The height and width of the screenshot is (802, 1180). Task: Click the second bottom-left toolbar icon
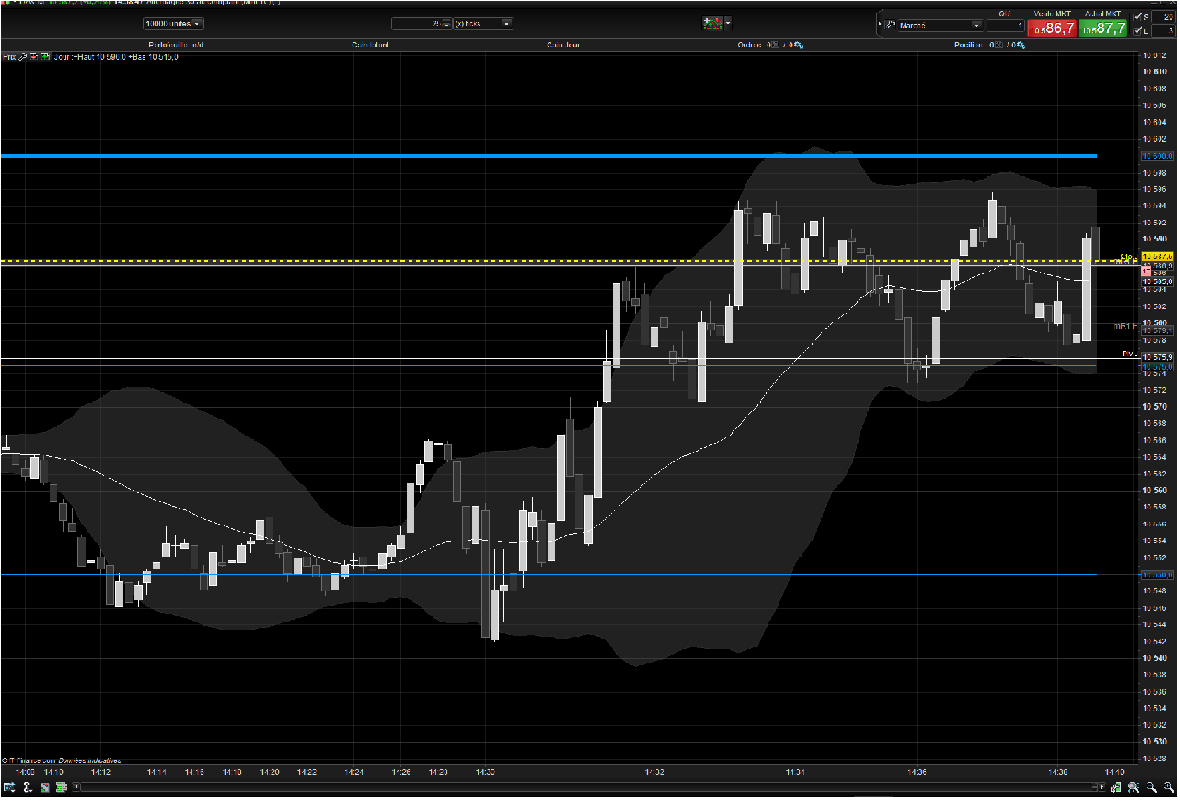click(27, 787)
